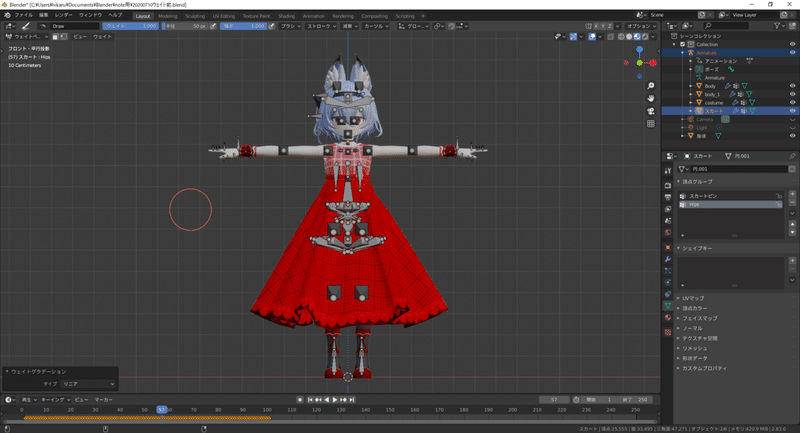Move vertex group up with arrow
Image resolution: width=800 pixels, height=433 pixels.
coord(792,224)
